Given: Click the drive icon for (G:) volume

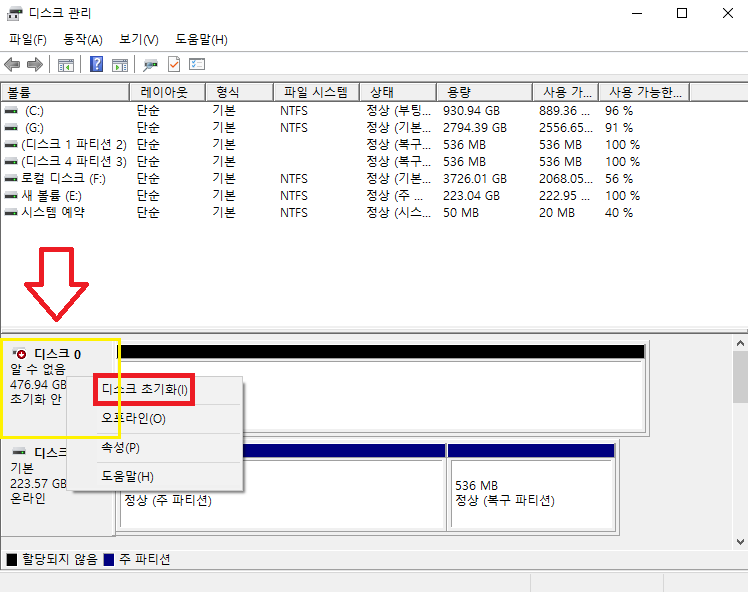Looking at the screenshot, I should (x=11, y=128).
